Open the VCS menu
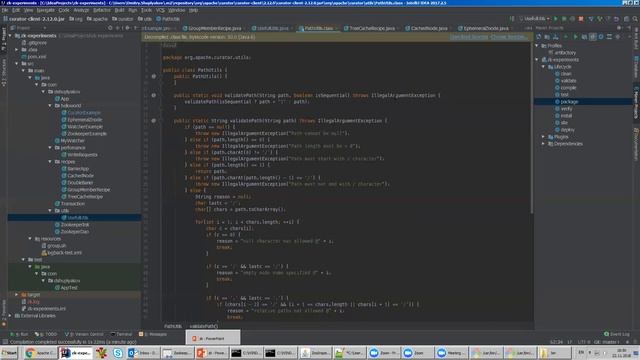640x360 pixels. click(x=160, y=10)
